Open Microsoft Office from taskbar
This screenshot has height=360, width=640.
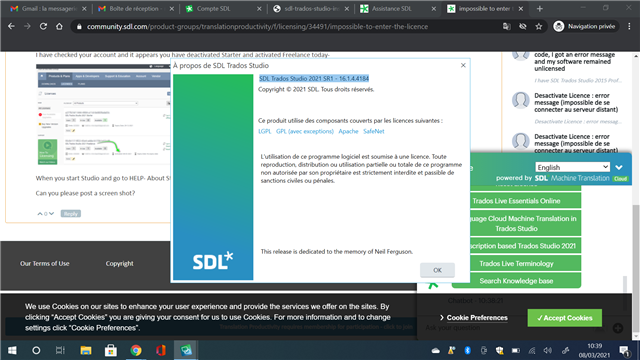coord(161,350)
